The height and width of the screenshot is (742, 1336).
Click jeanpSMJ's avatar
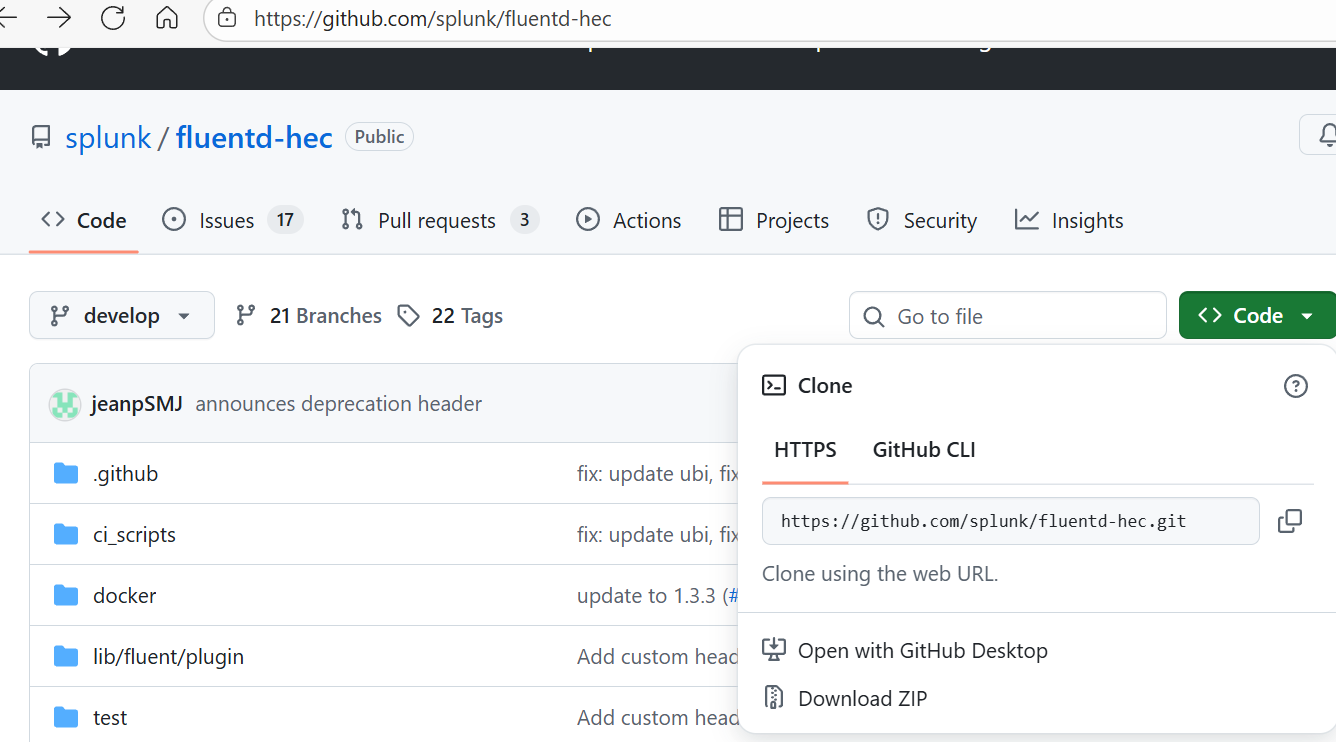tap(65, 404)
